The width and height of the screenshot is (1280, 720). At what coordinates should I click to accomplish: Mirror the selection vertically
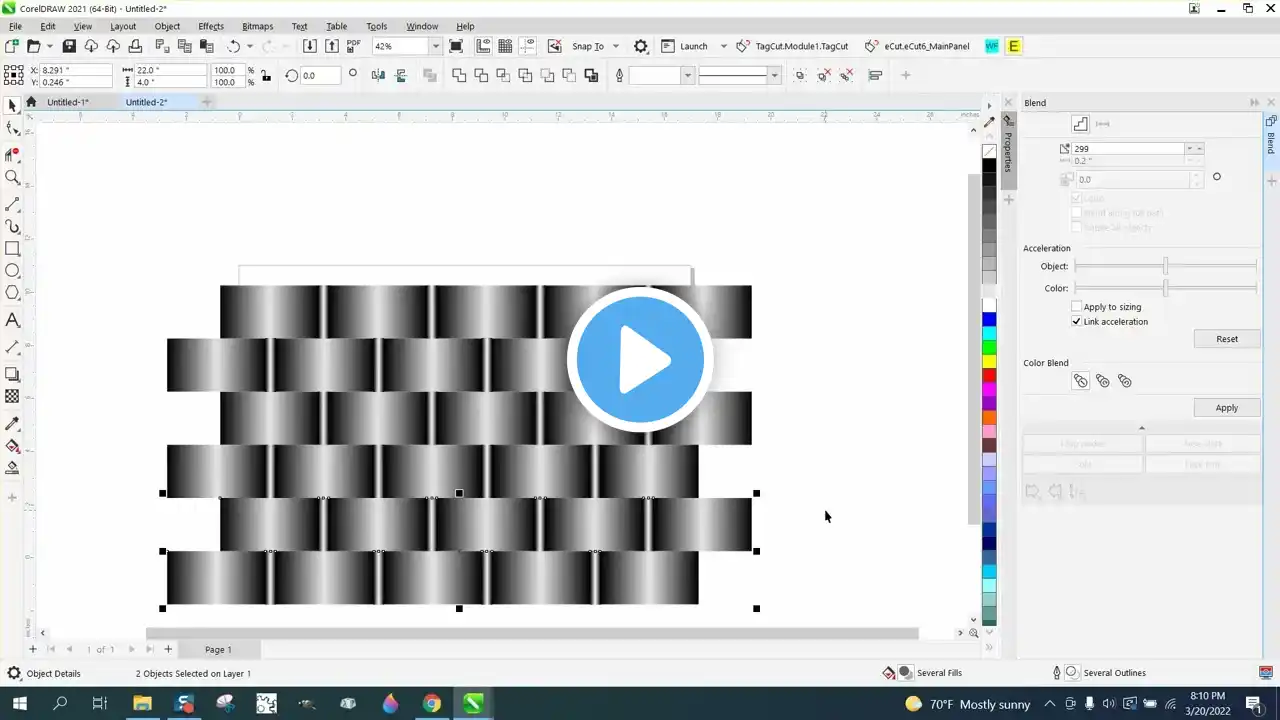coord(401,75)
